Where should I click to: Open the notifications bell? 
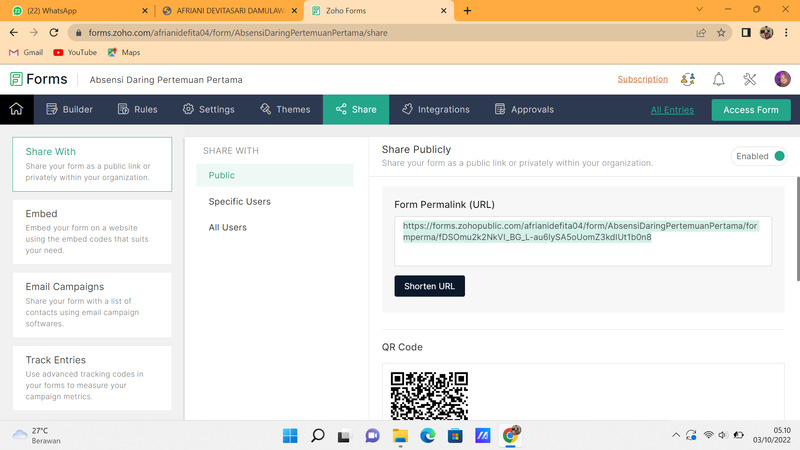[718, 79]
